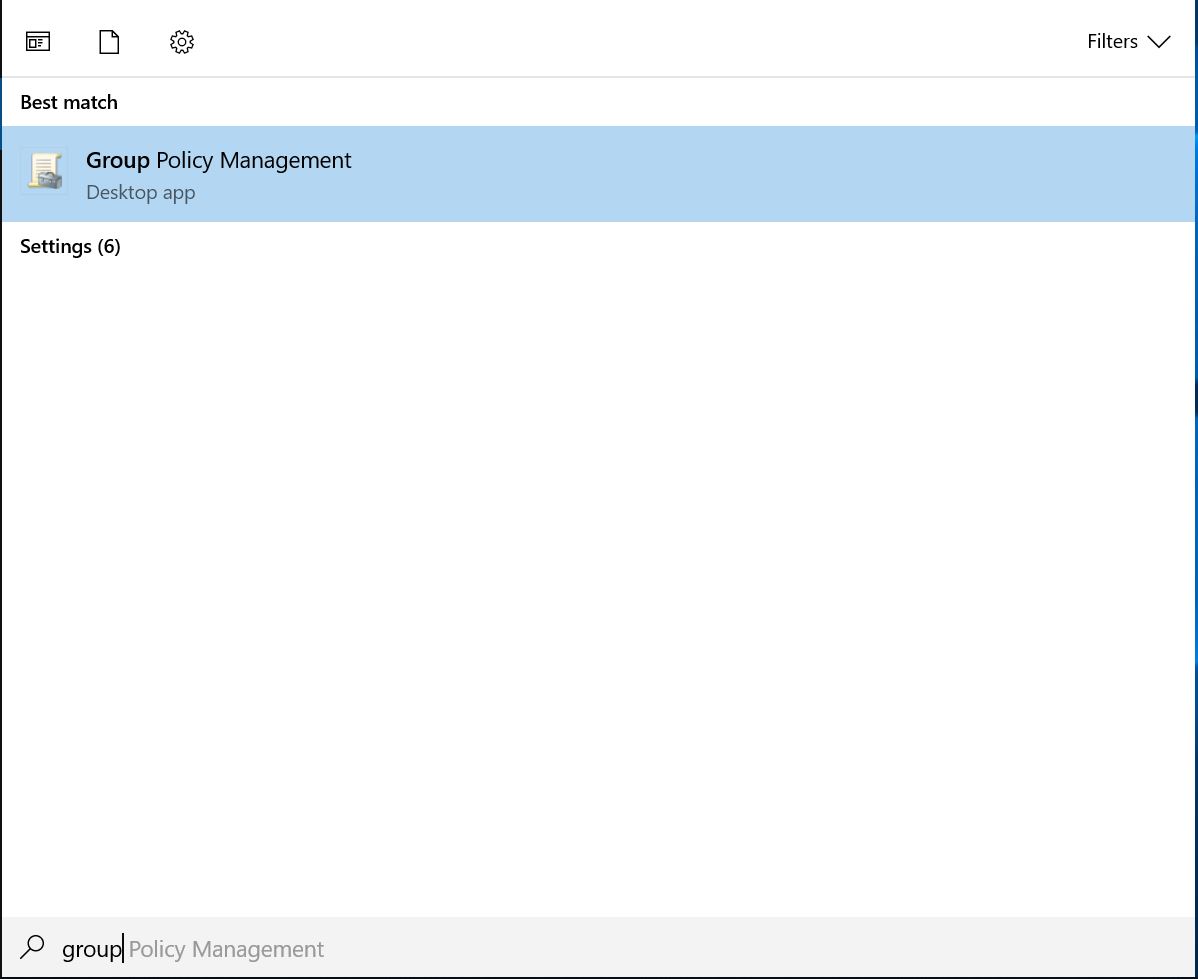The height and width of the screenshot is (979, 1198).
Task: Expand the Settings (6) results section
Action: [x=70, y=246]
